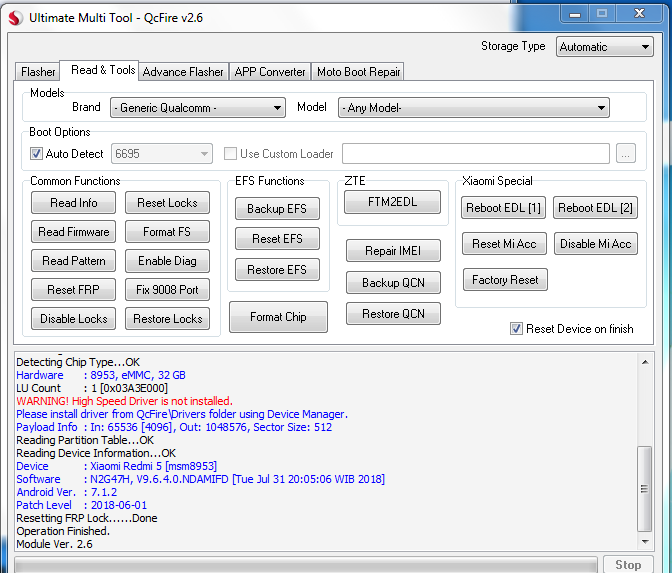
Task: Click the 'Hardware : 8953, eMMC, 32 GB' line
Action: click(101, 375)
